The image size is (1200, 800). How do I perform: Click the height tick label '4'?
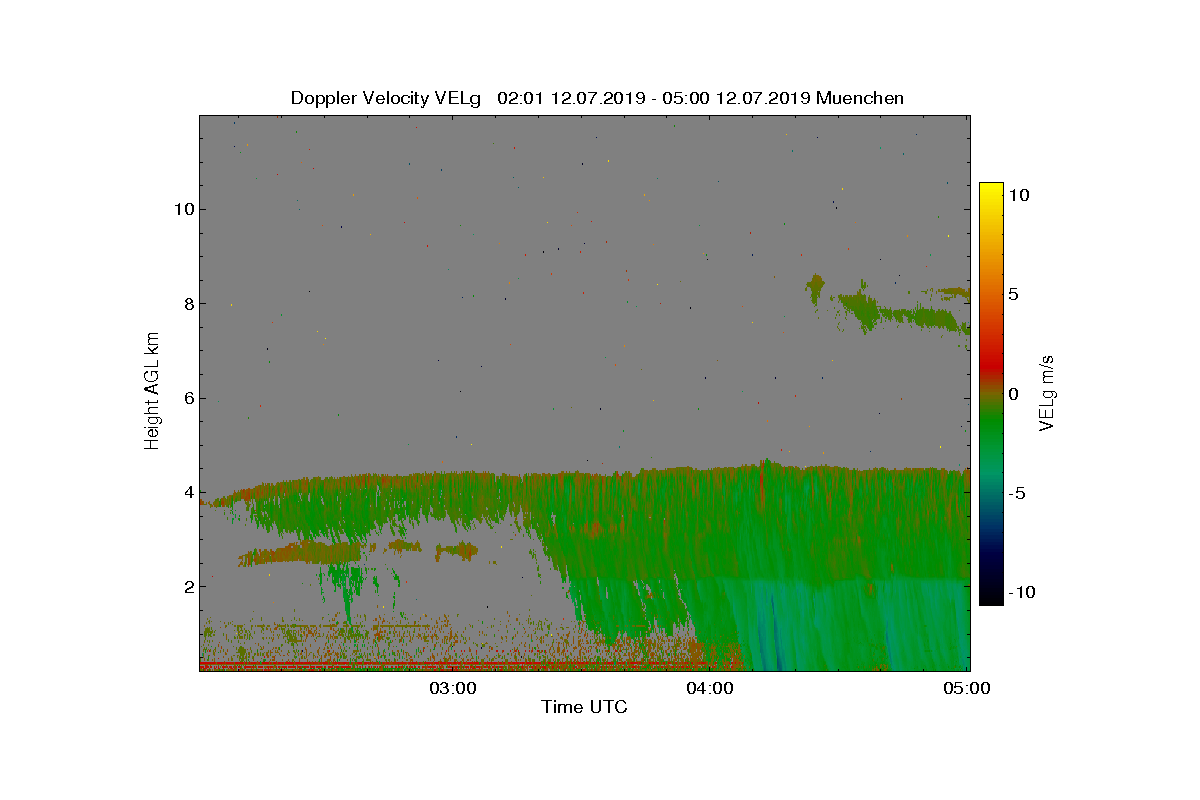(x=188, y=492)
